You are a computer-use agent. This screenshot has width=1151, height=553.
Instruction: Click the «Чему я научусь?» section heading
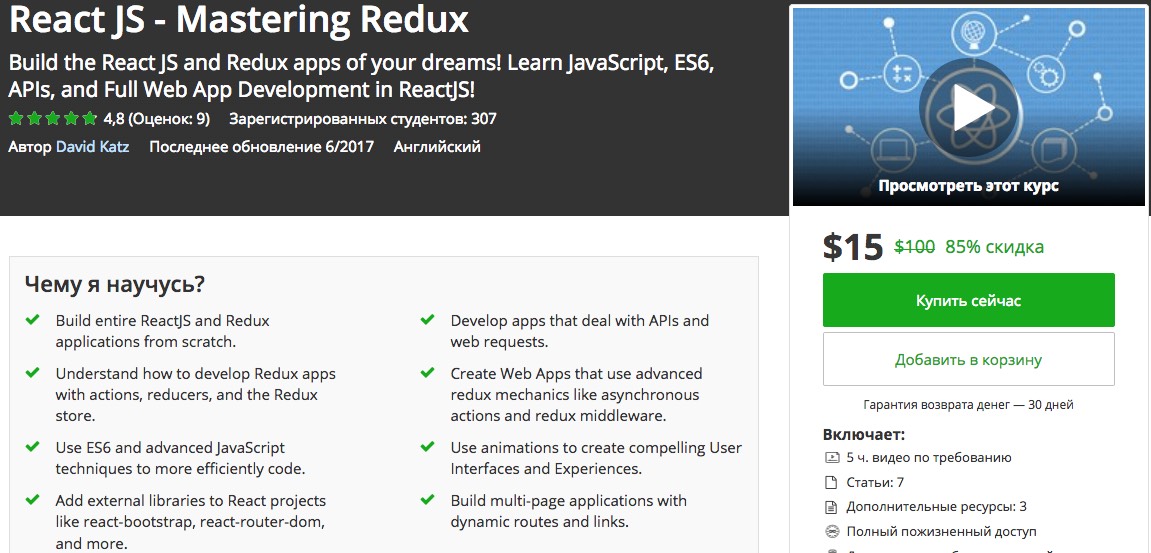115,284
